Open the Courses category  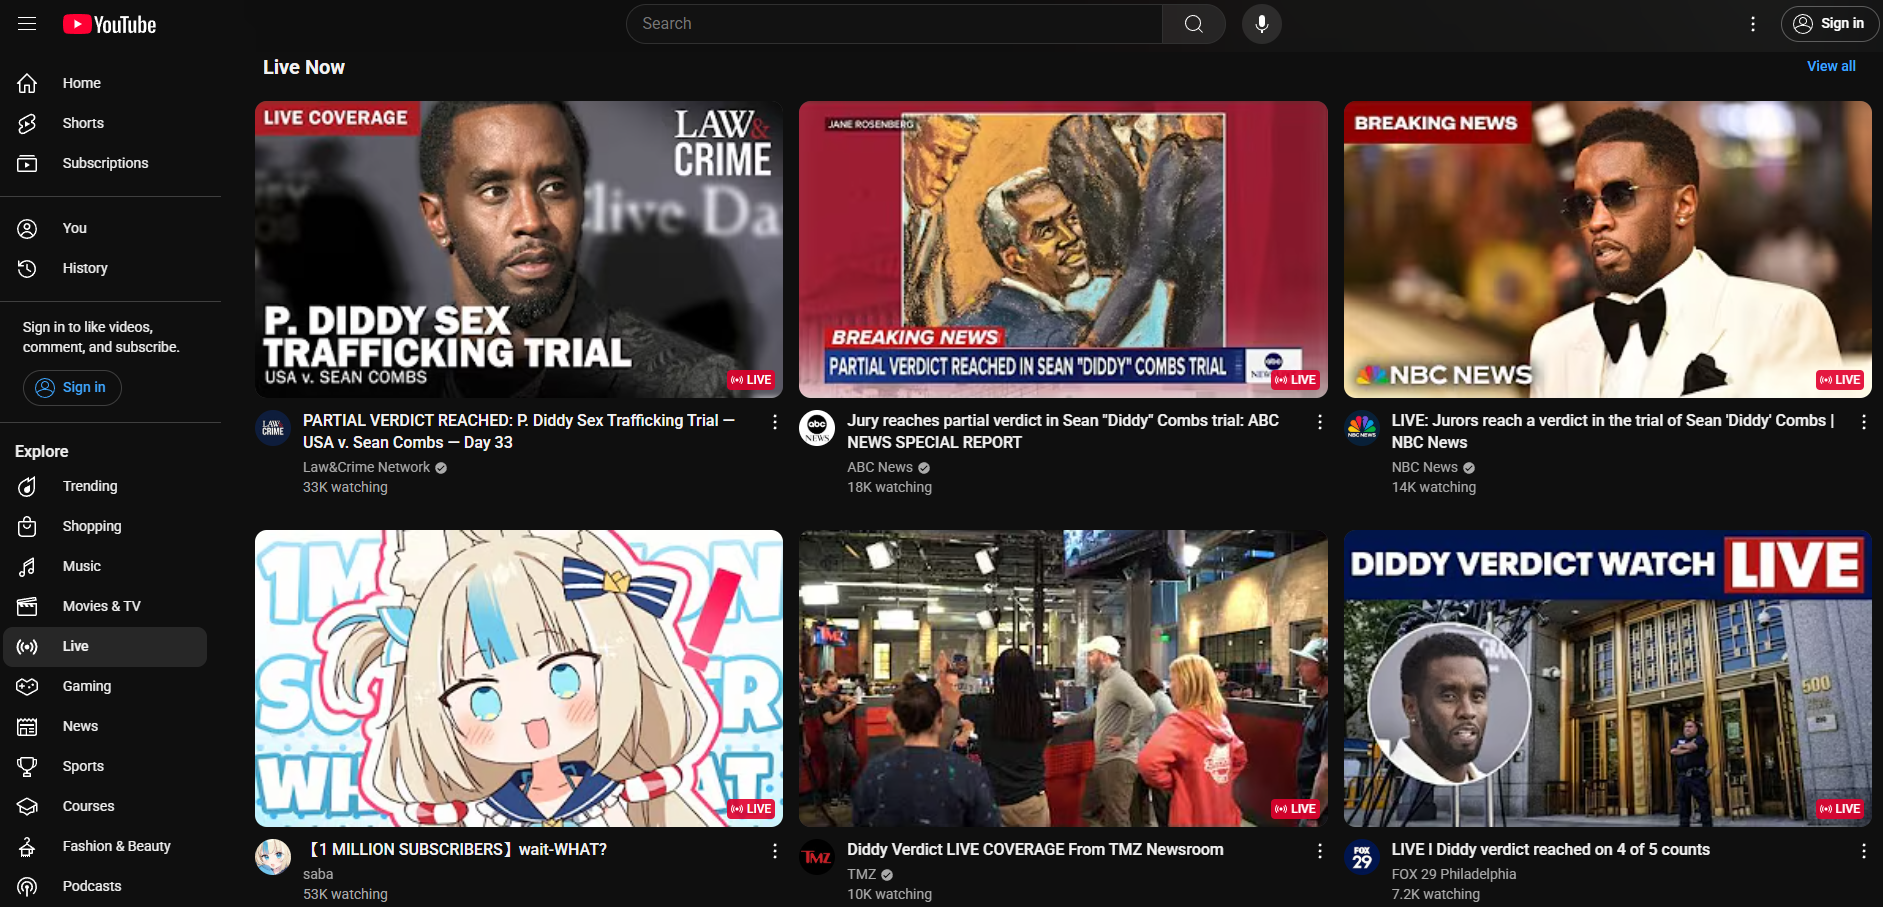click(105, 806)
